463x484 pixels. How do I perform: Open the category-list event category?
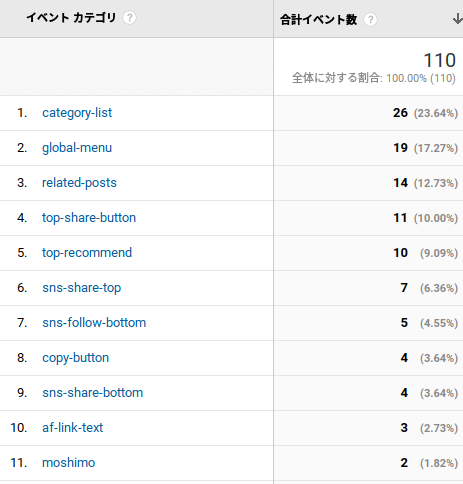tap(77, 113)
